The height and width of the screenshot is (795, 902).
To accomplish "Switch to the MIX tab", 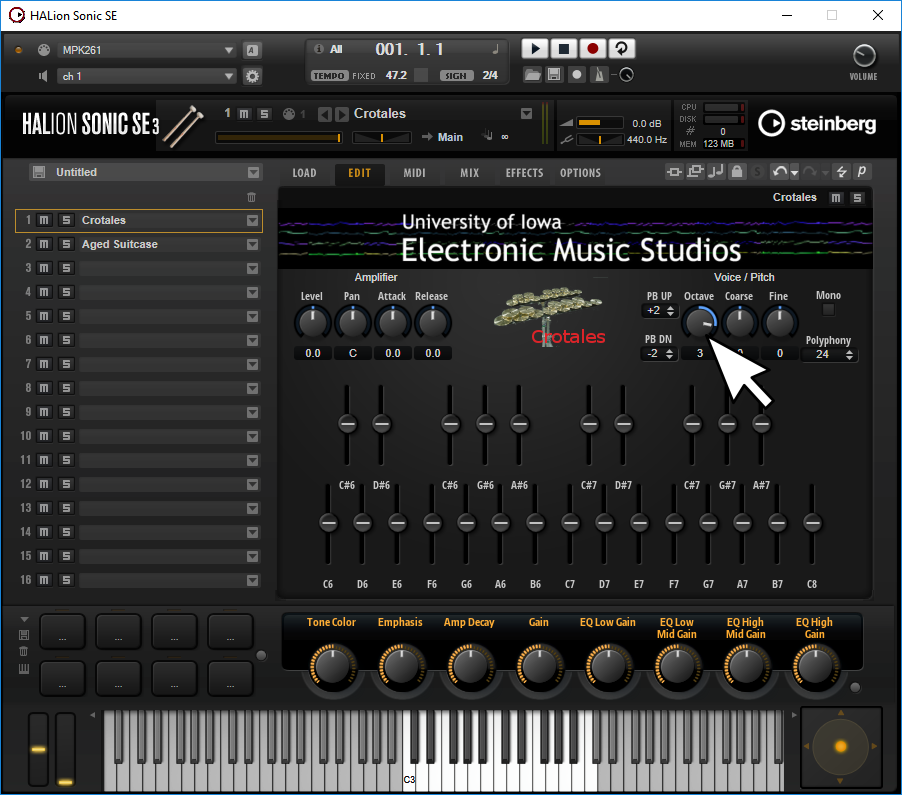I will (x=469, y=173).
